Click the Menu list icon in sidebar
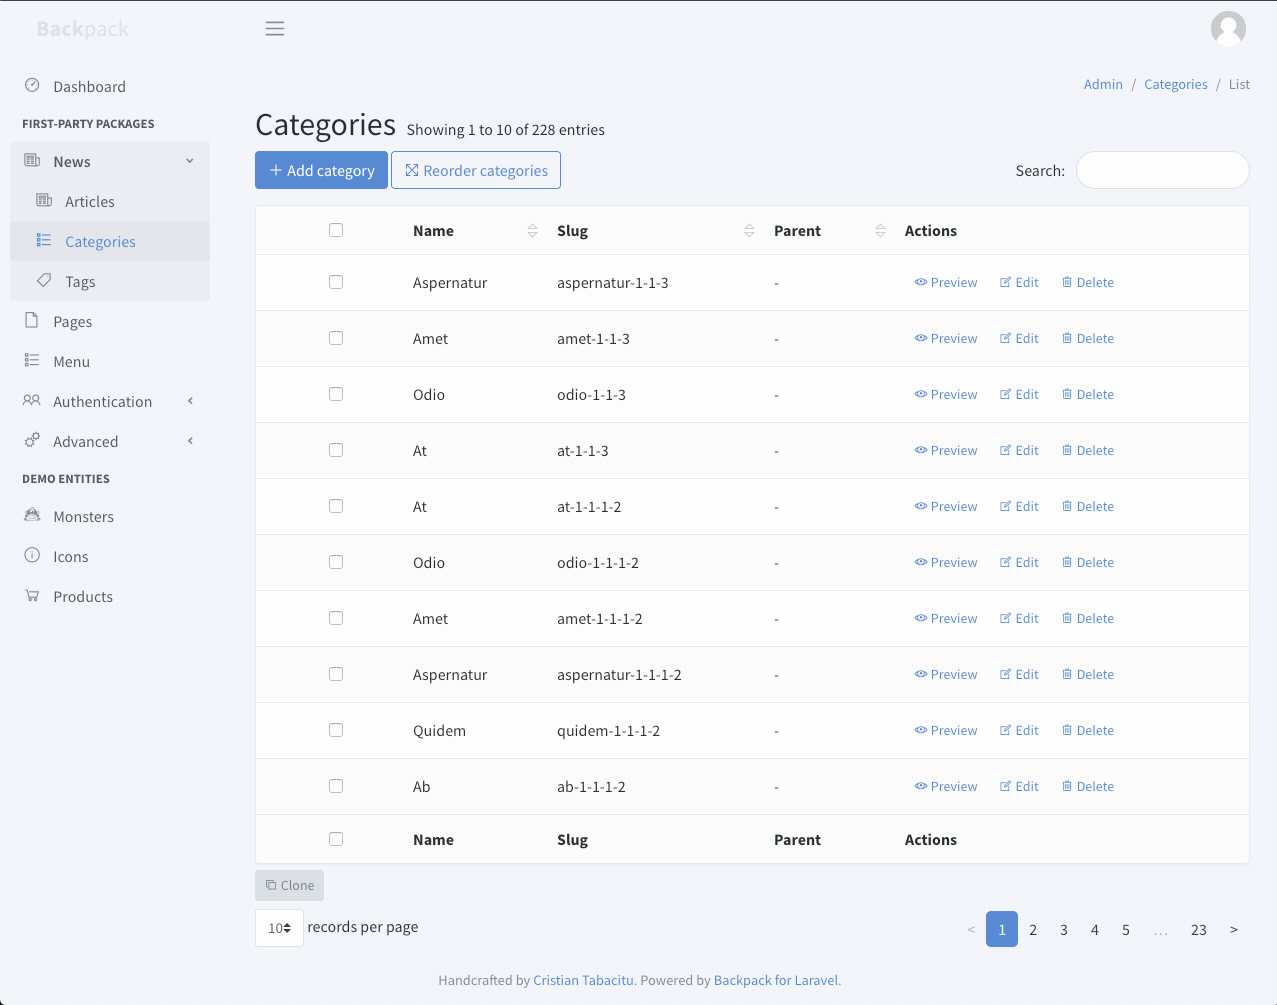 click(32, 361)
